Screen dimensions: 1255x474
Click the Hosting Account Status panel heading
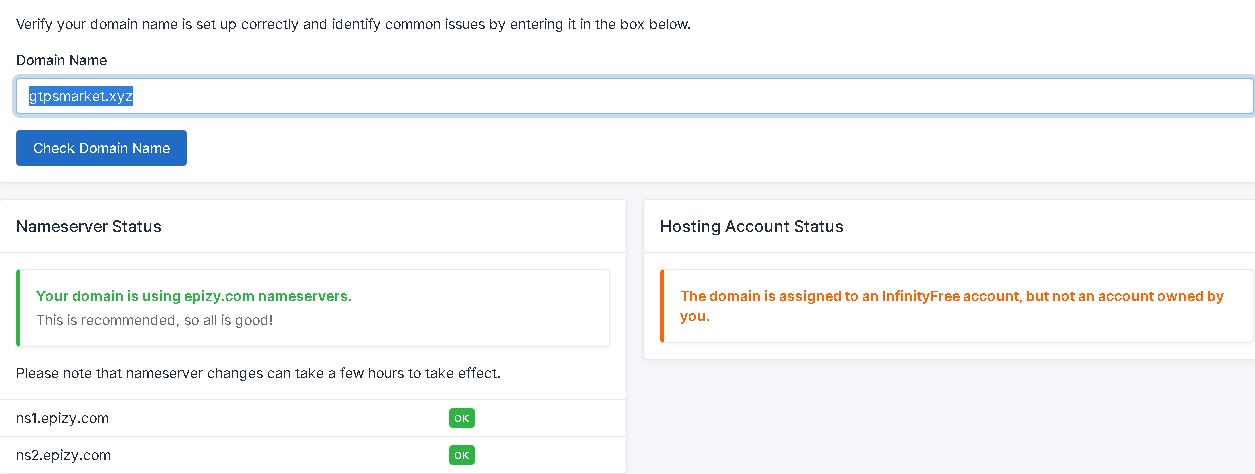[751, 226]
